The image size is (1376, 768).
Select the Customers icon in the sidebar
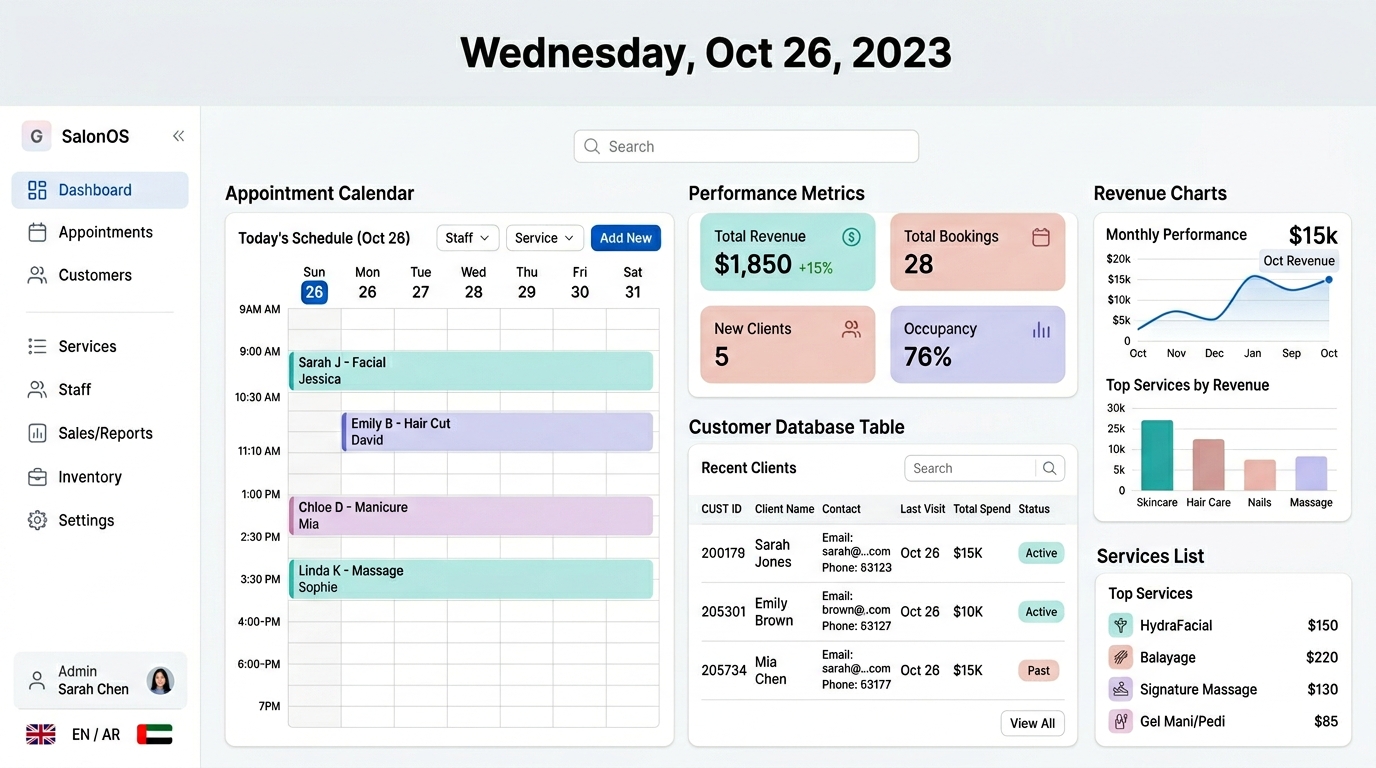37,274
